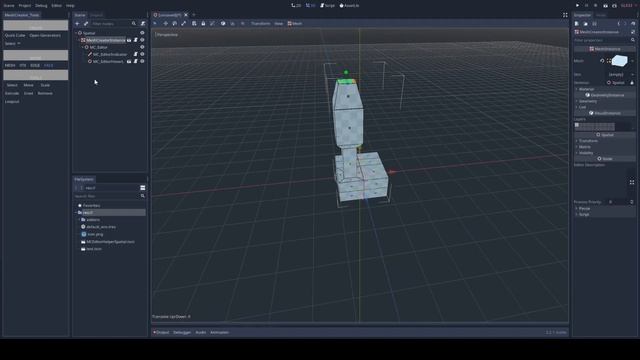Select the MeshCreator_Tools dock tab
The width and height of the screenshot is (640, 360).
coord(22,15)
